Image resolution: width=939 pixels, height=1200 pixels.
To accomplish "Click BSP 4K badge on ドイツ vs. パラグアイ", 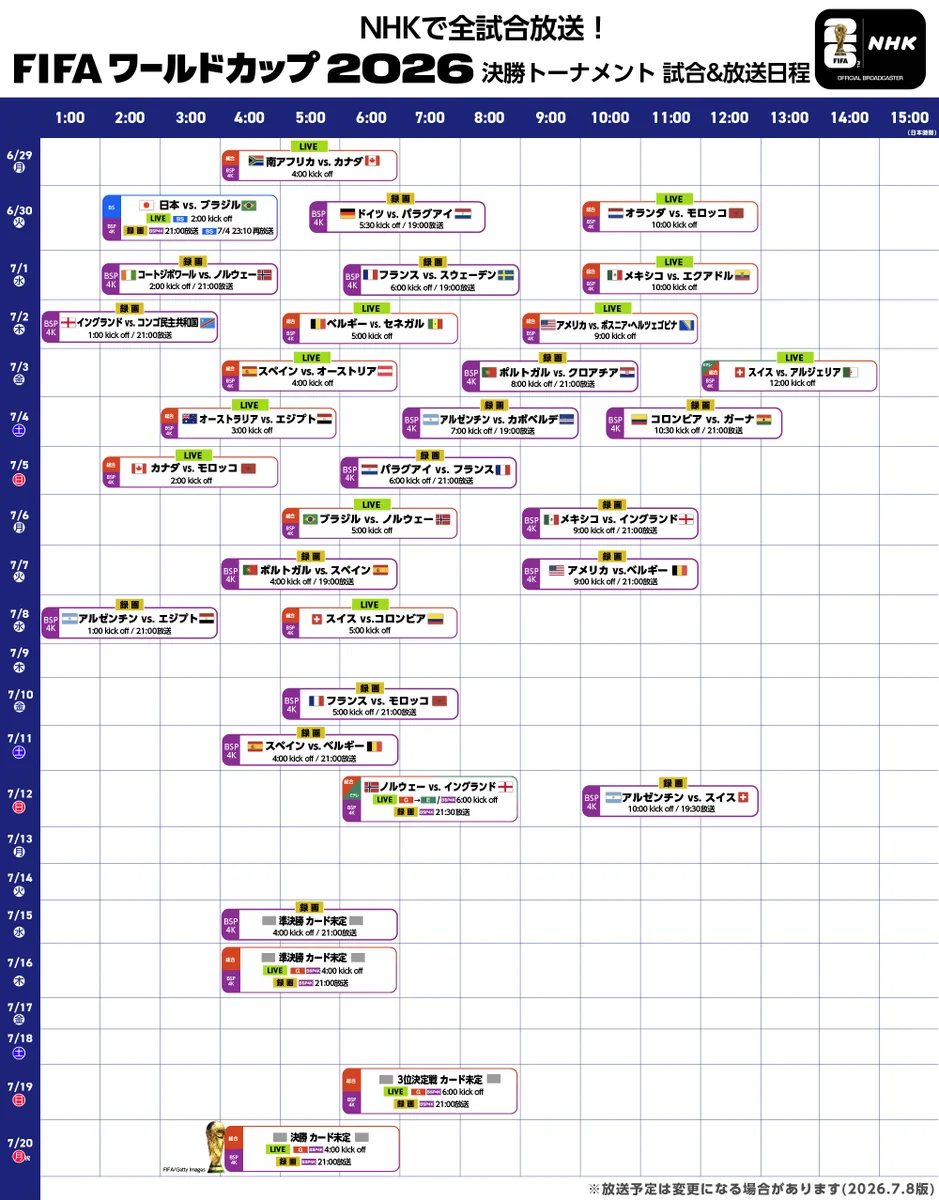I will [319, 218].
